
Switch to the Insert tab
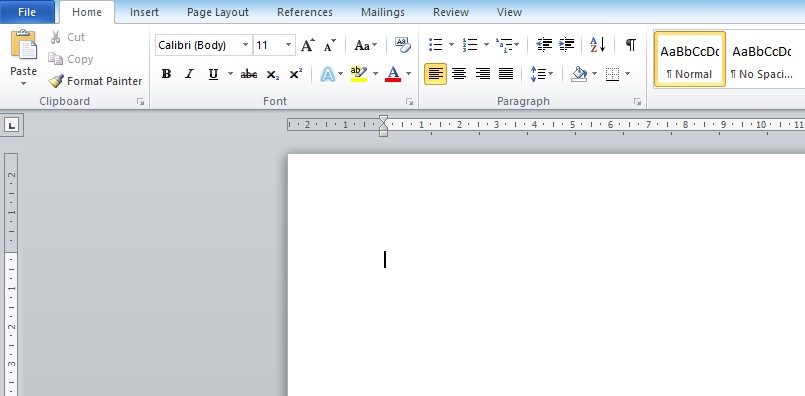pos(144,12)
